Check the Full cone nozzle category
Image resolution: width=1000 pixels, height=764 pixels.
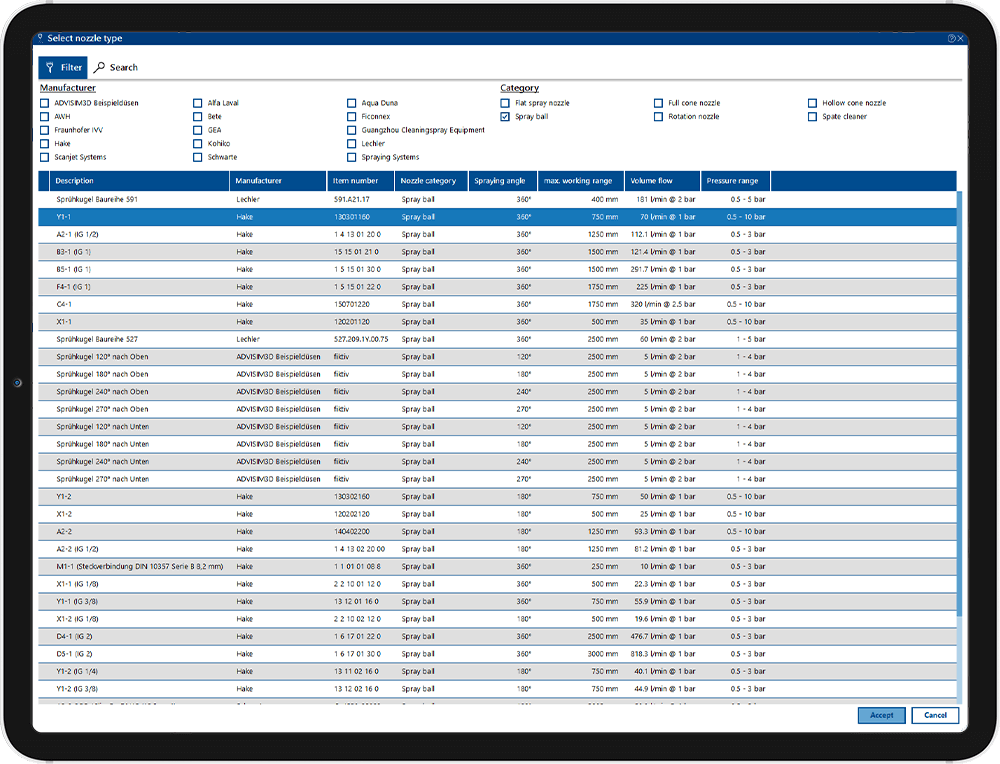coord(658,103)
